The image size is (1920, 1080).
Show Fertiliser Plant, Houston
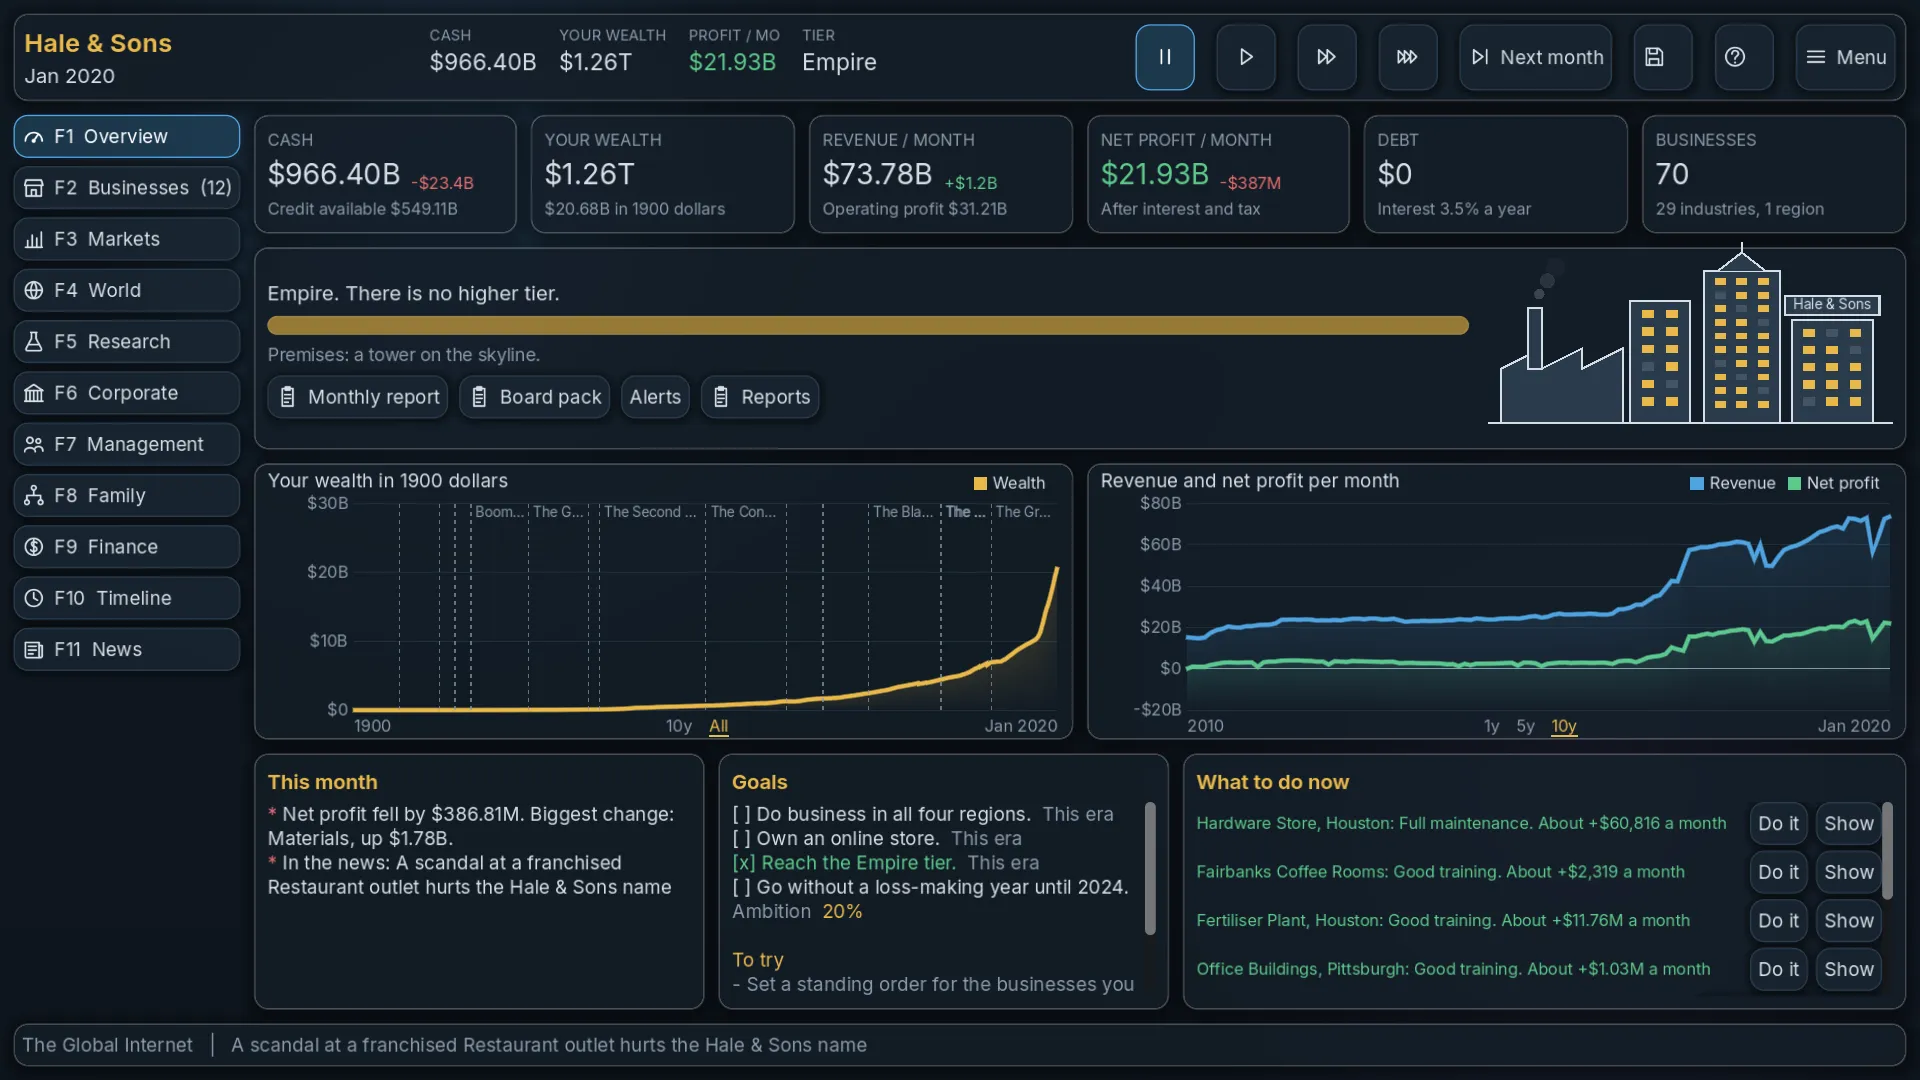pyautogui.click(x=1848, y=921)
